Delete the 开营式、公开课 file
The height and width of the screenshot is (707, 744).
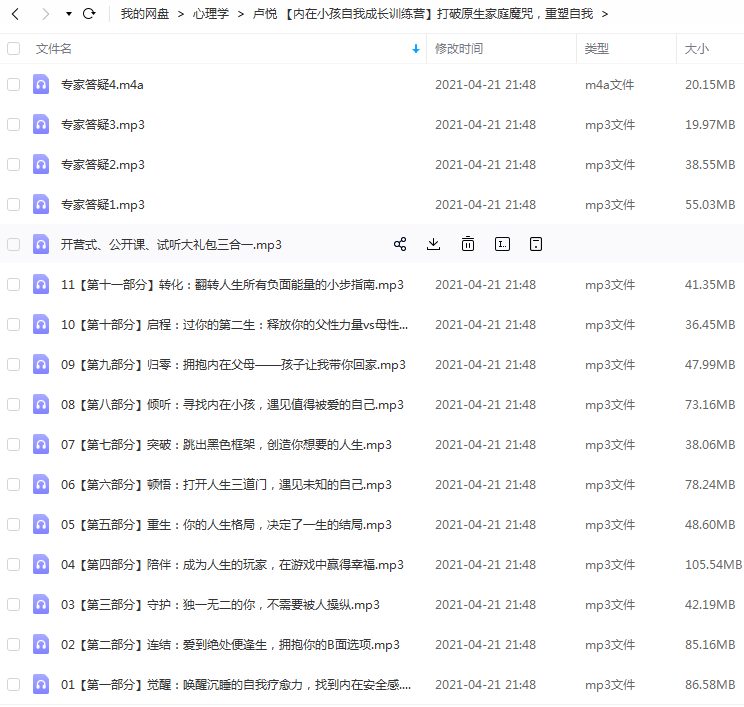(x=468, y=244)
